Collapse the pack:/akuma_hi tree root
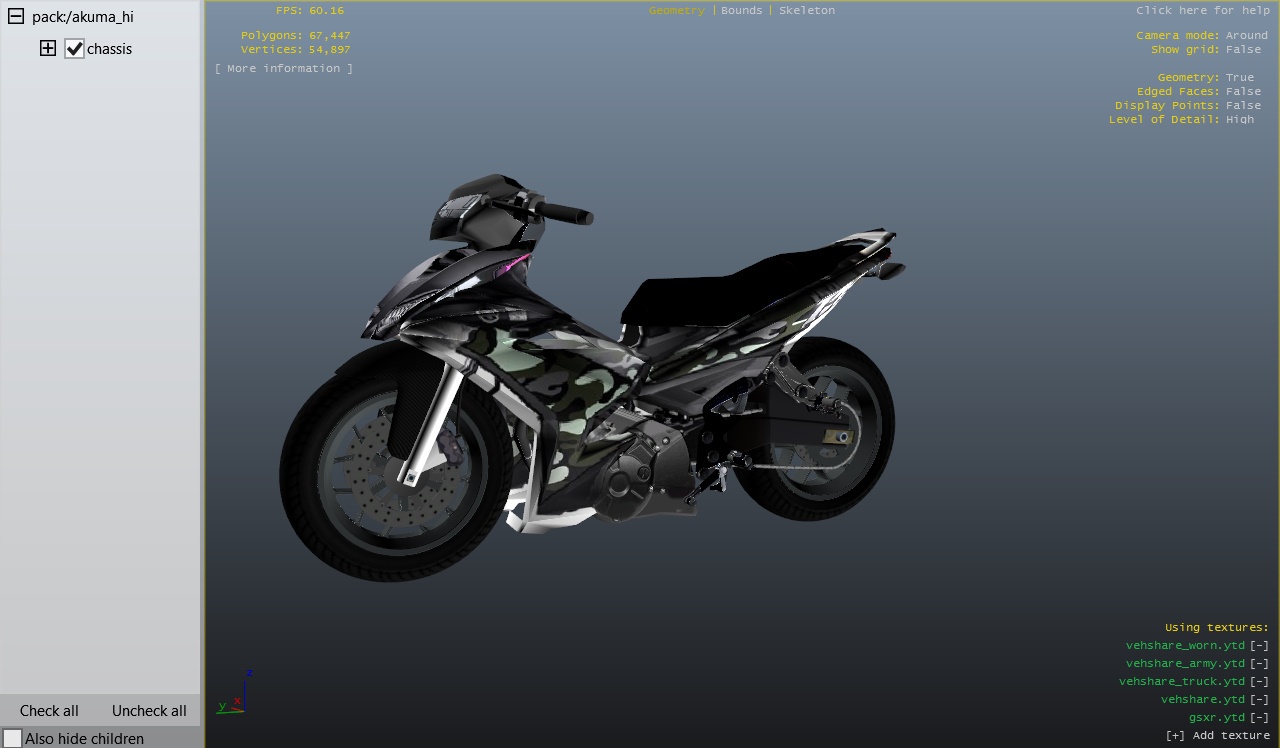 (15, 17)
